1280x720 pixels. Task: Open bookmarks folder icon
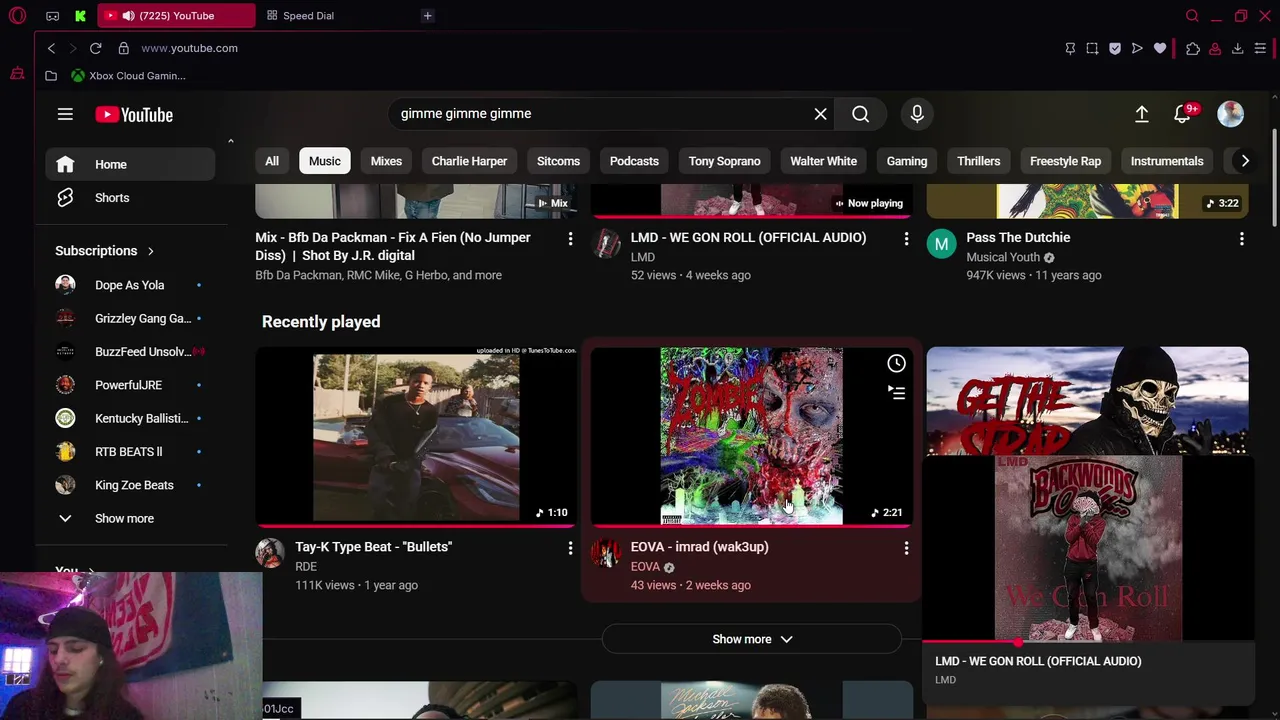point(51,76)
